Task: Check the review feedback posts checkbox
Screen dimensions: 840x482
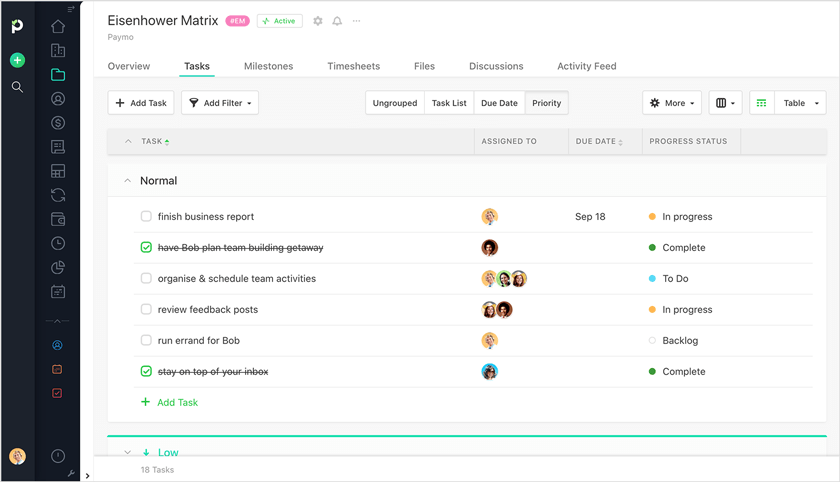Action: coord(146,310)
